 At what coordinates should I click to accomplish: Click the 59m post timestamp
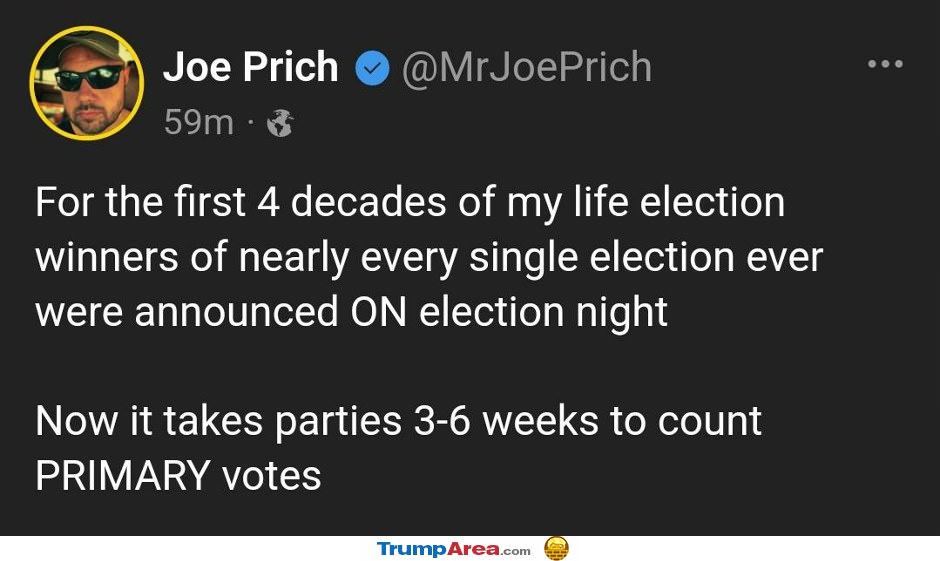click(199, 122)
